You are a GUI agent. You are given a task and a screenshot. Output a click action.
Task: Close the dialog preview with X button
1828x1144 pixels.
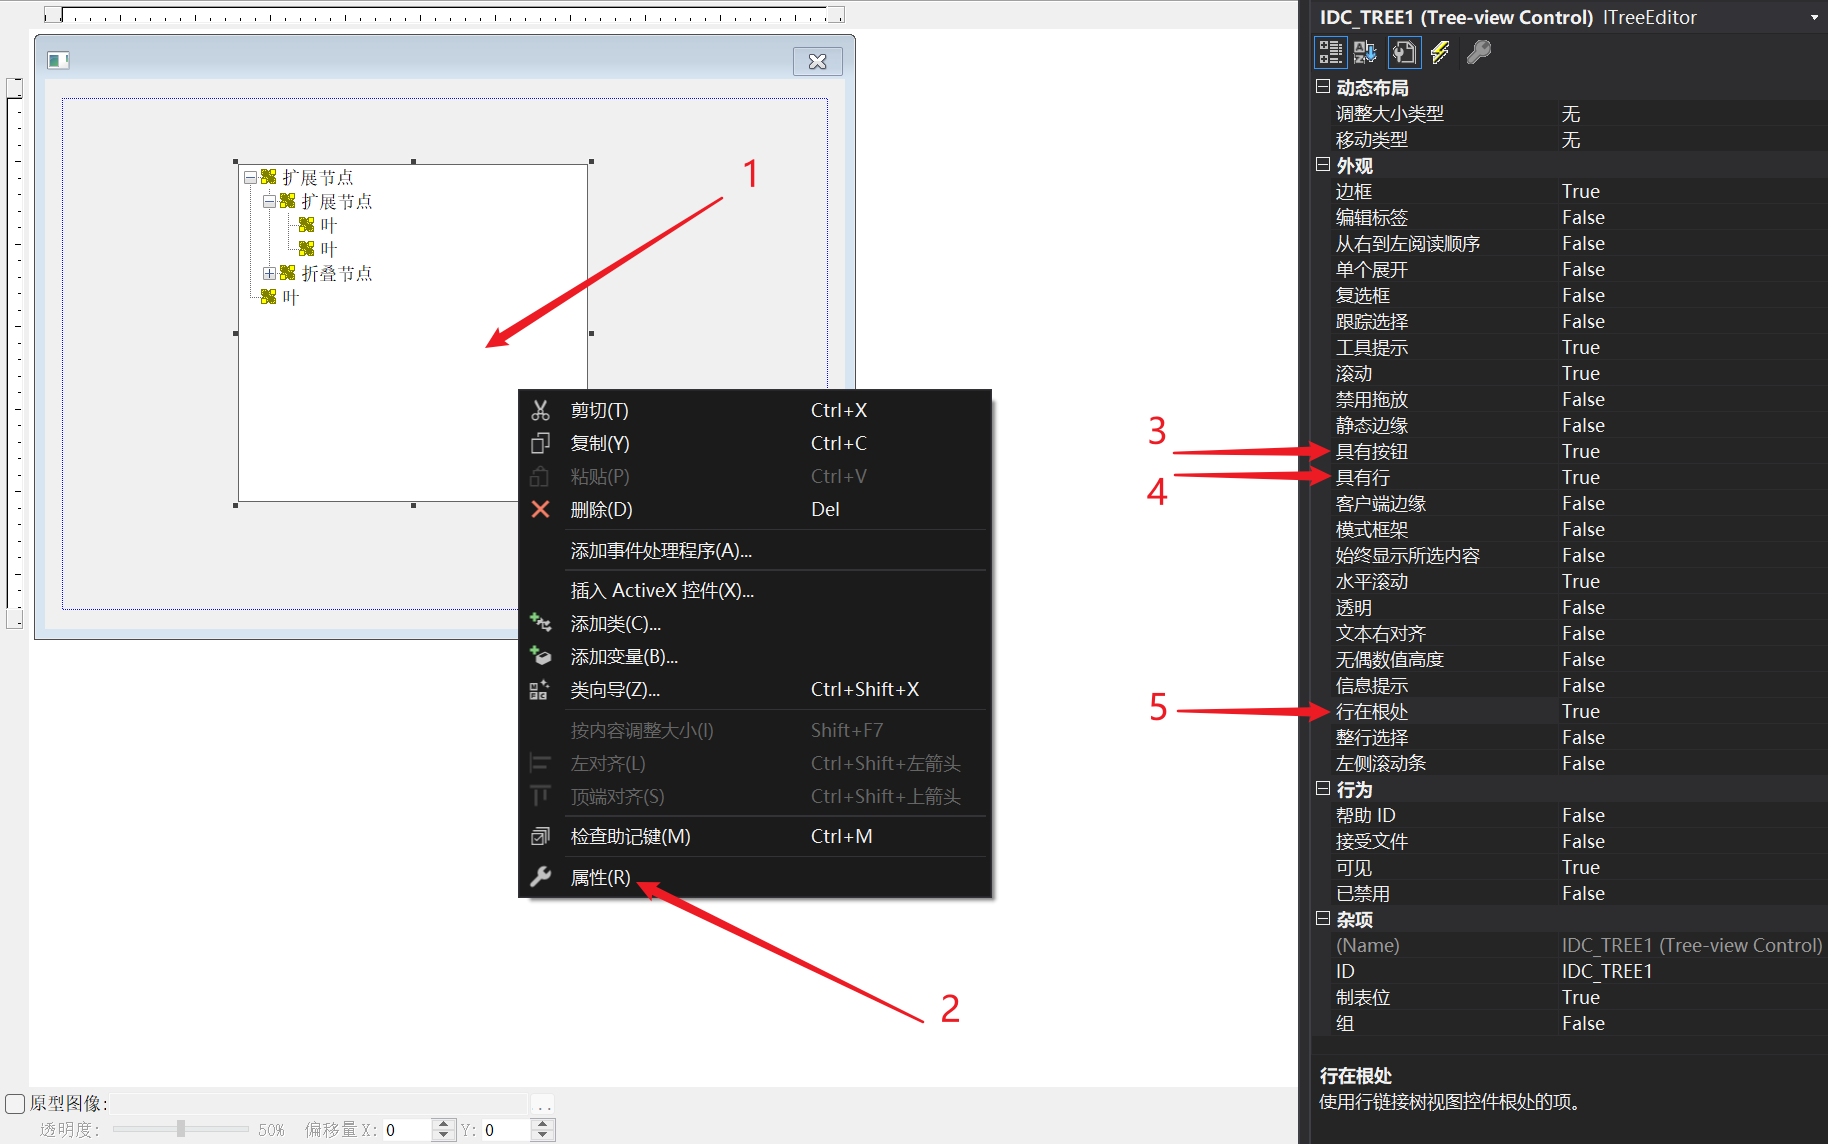click(818, 61)
